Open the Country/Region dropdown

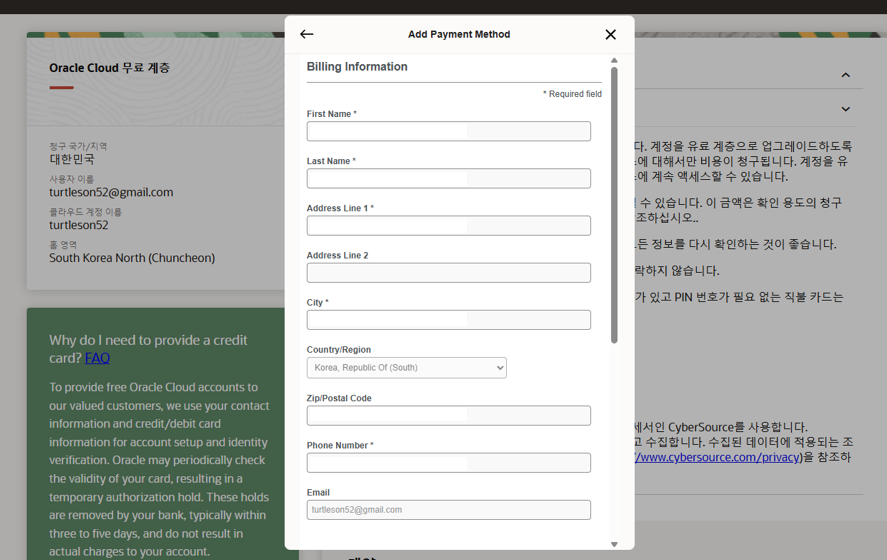(x=407, y=368)
